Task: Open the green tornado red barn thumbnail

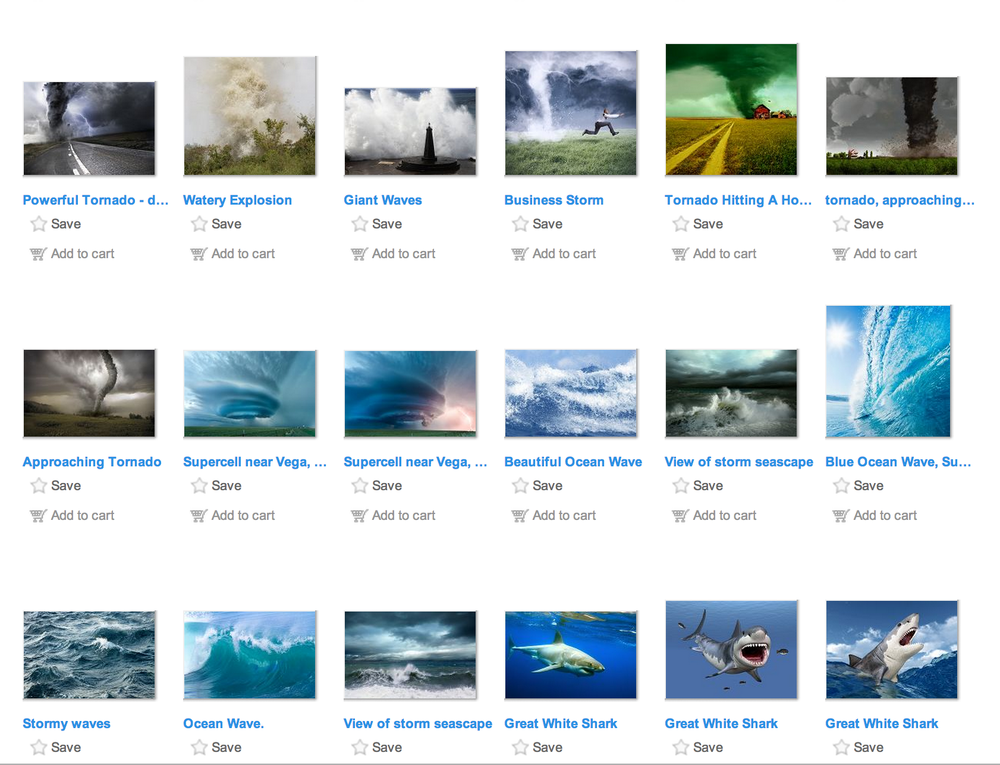Action: [732, 109]
